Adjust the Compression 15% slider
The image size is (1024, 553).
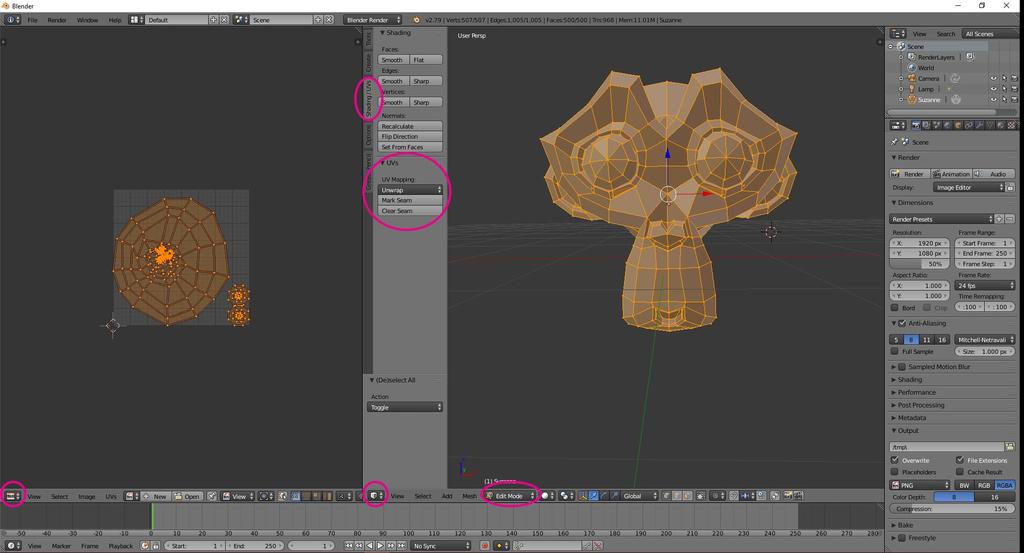point(952,509)
